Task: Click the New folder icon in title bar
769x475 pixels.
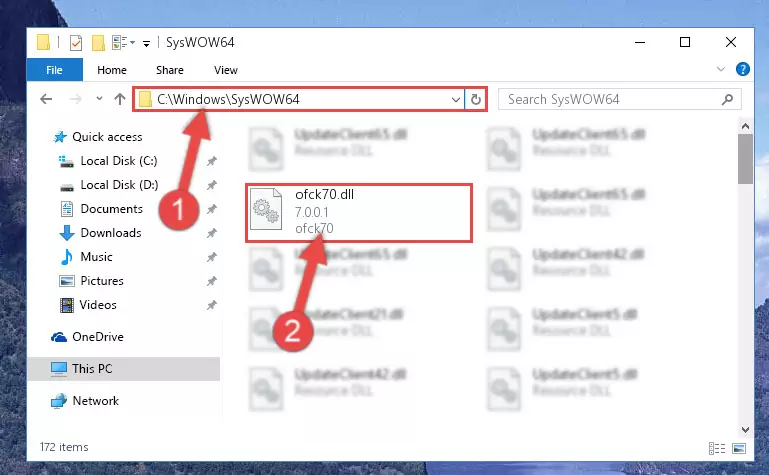Action: [98, 43]
